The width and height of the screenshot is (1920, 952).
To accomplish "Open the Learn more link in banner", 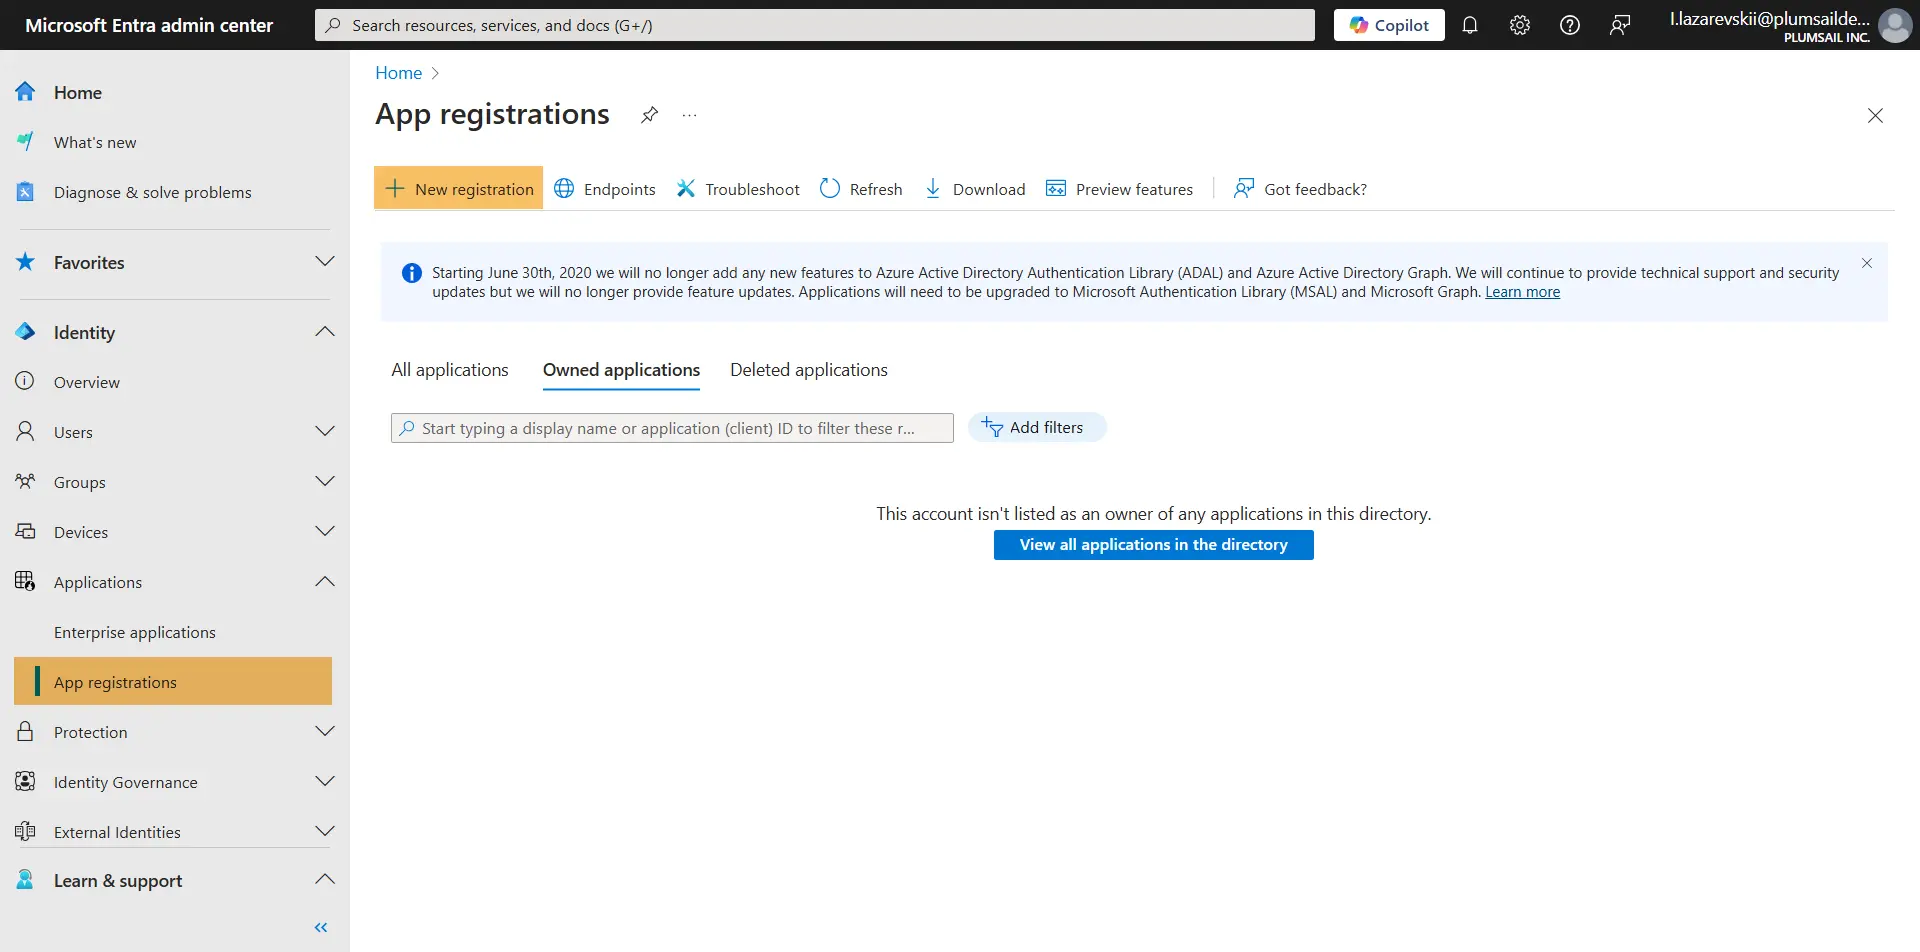I will (x=1522, y=292).
